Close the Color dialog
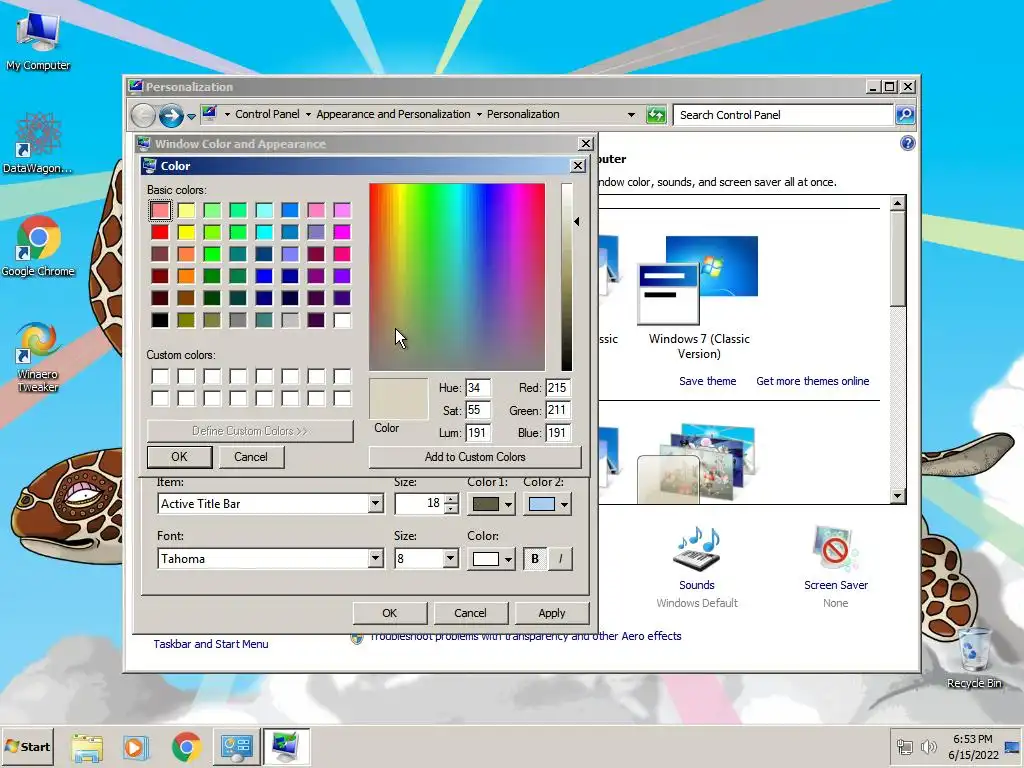This screenshot has width=1024, height=768. click(x=578, y=166)
